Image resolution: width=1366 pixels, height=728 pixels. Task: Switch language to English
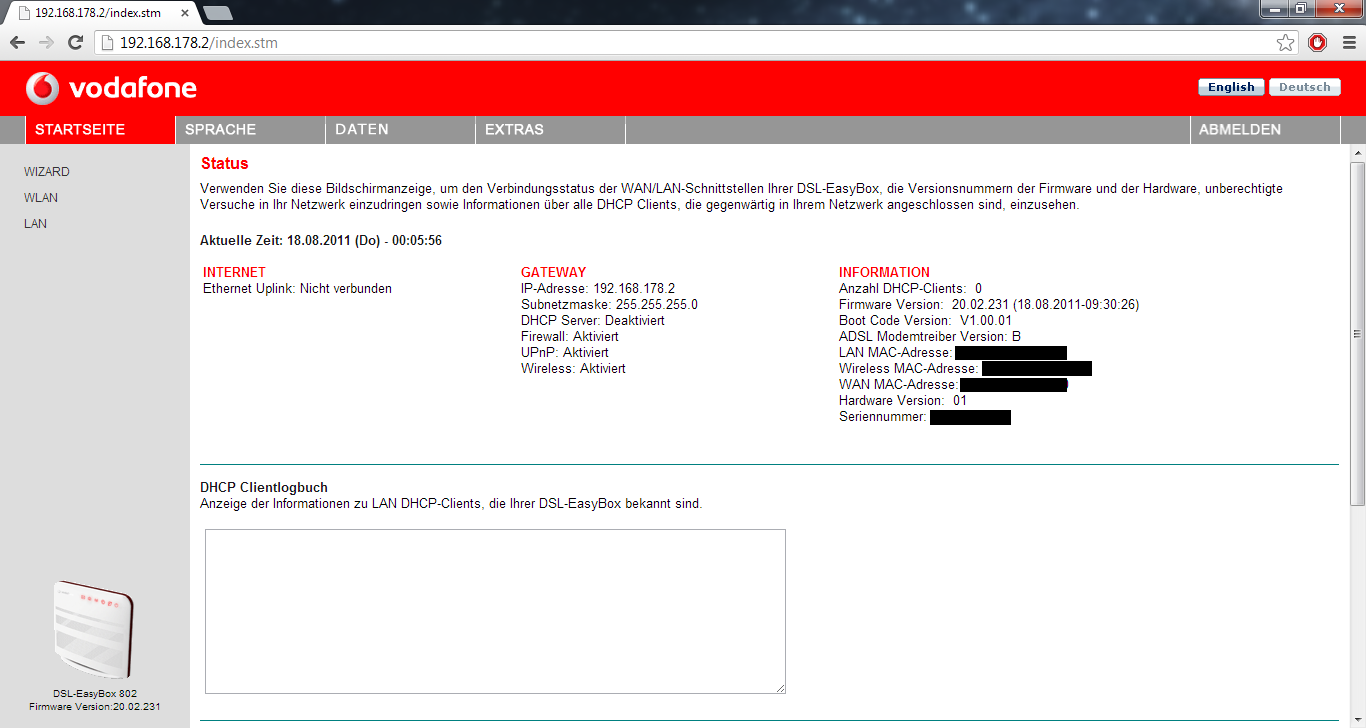point(1231,87)
